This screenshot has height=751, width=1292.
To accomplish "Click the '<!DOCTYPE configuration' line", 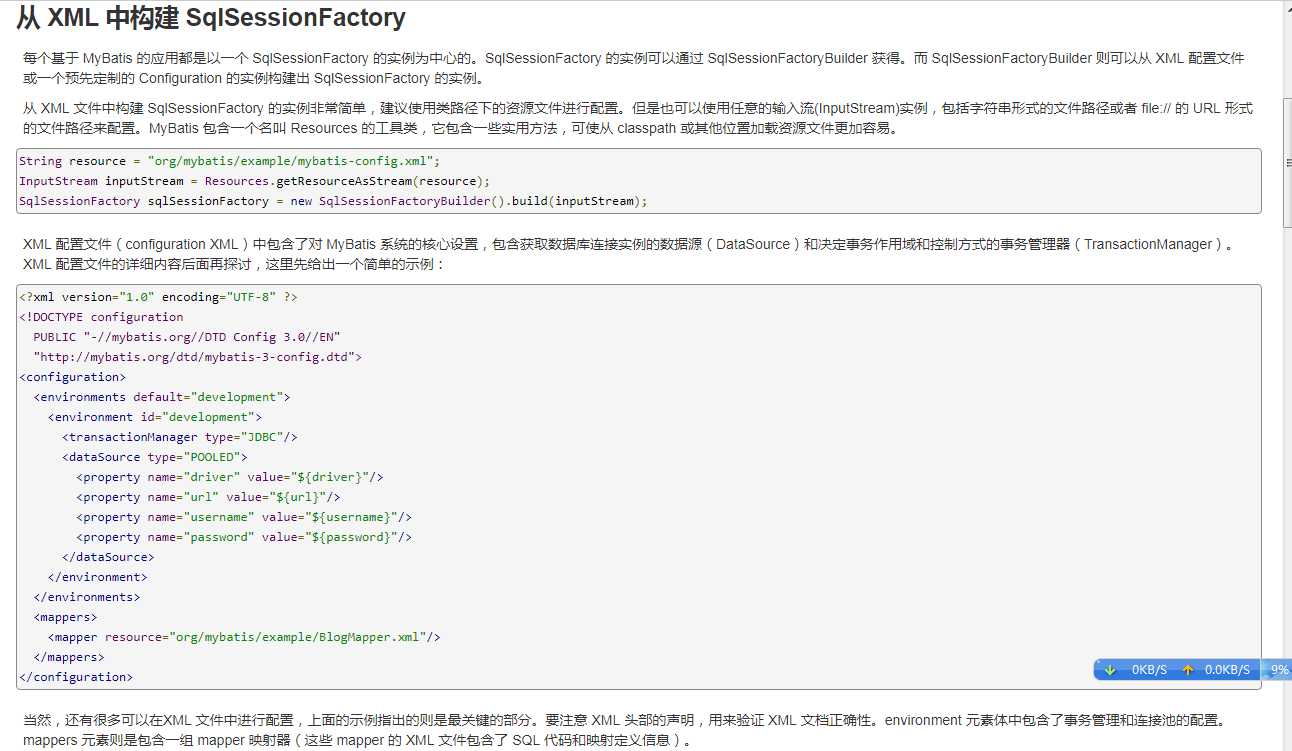I will 101,317.
